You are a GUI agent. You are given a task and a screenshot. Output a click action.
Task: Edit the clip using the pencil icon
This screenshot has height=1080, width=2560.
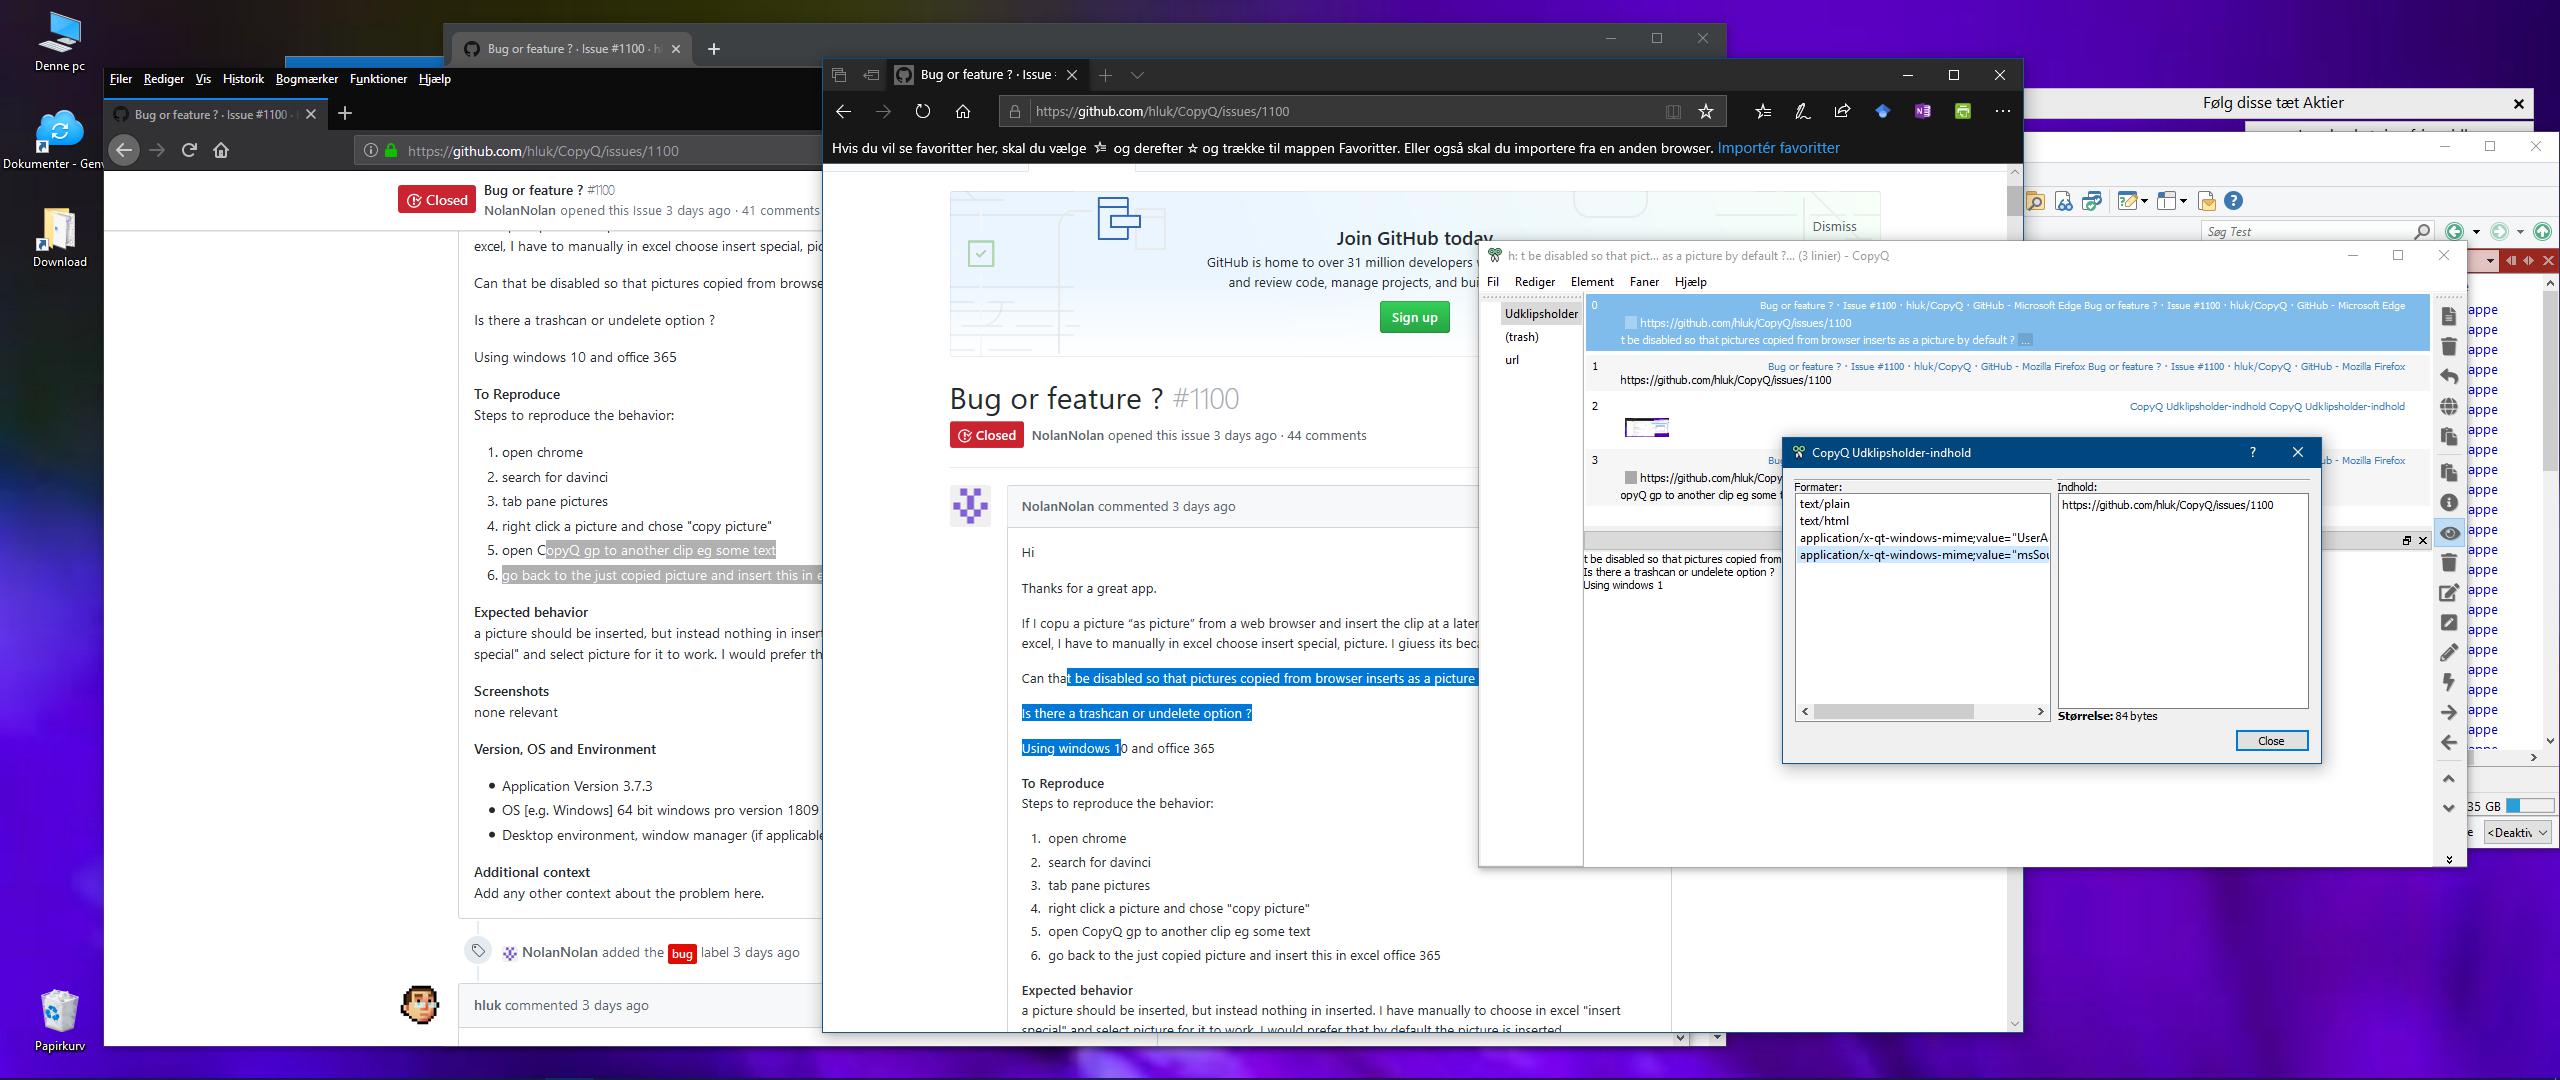(2450, 652)
